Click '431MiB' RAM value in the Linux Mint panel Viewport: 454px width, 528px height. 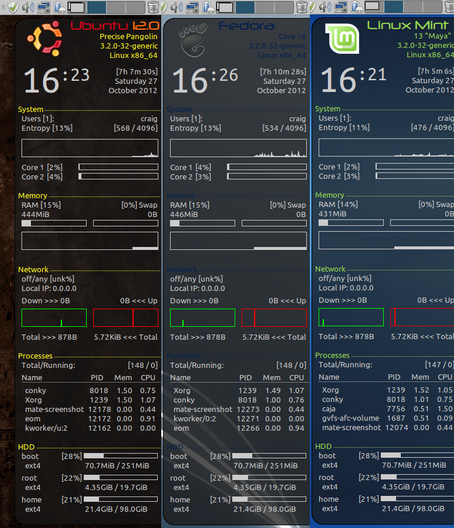(x=332, y=214)
